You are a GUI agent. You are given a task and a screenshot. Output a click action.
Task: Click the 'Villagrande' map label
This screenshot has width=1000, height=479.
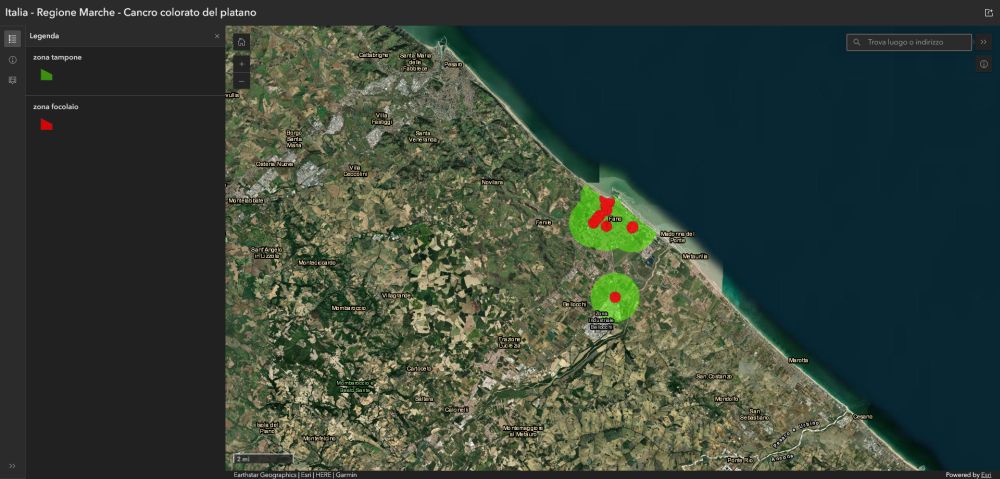pyautogui.click(x=395, y=296)
